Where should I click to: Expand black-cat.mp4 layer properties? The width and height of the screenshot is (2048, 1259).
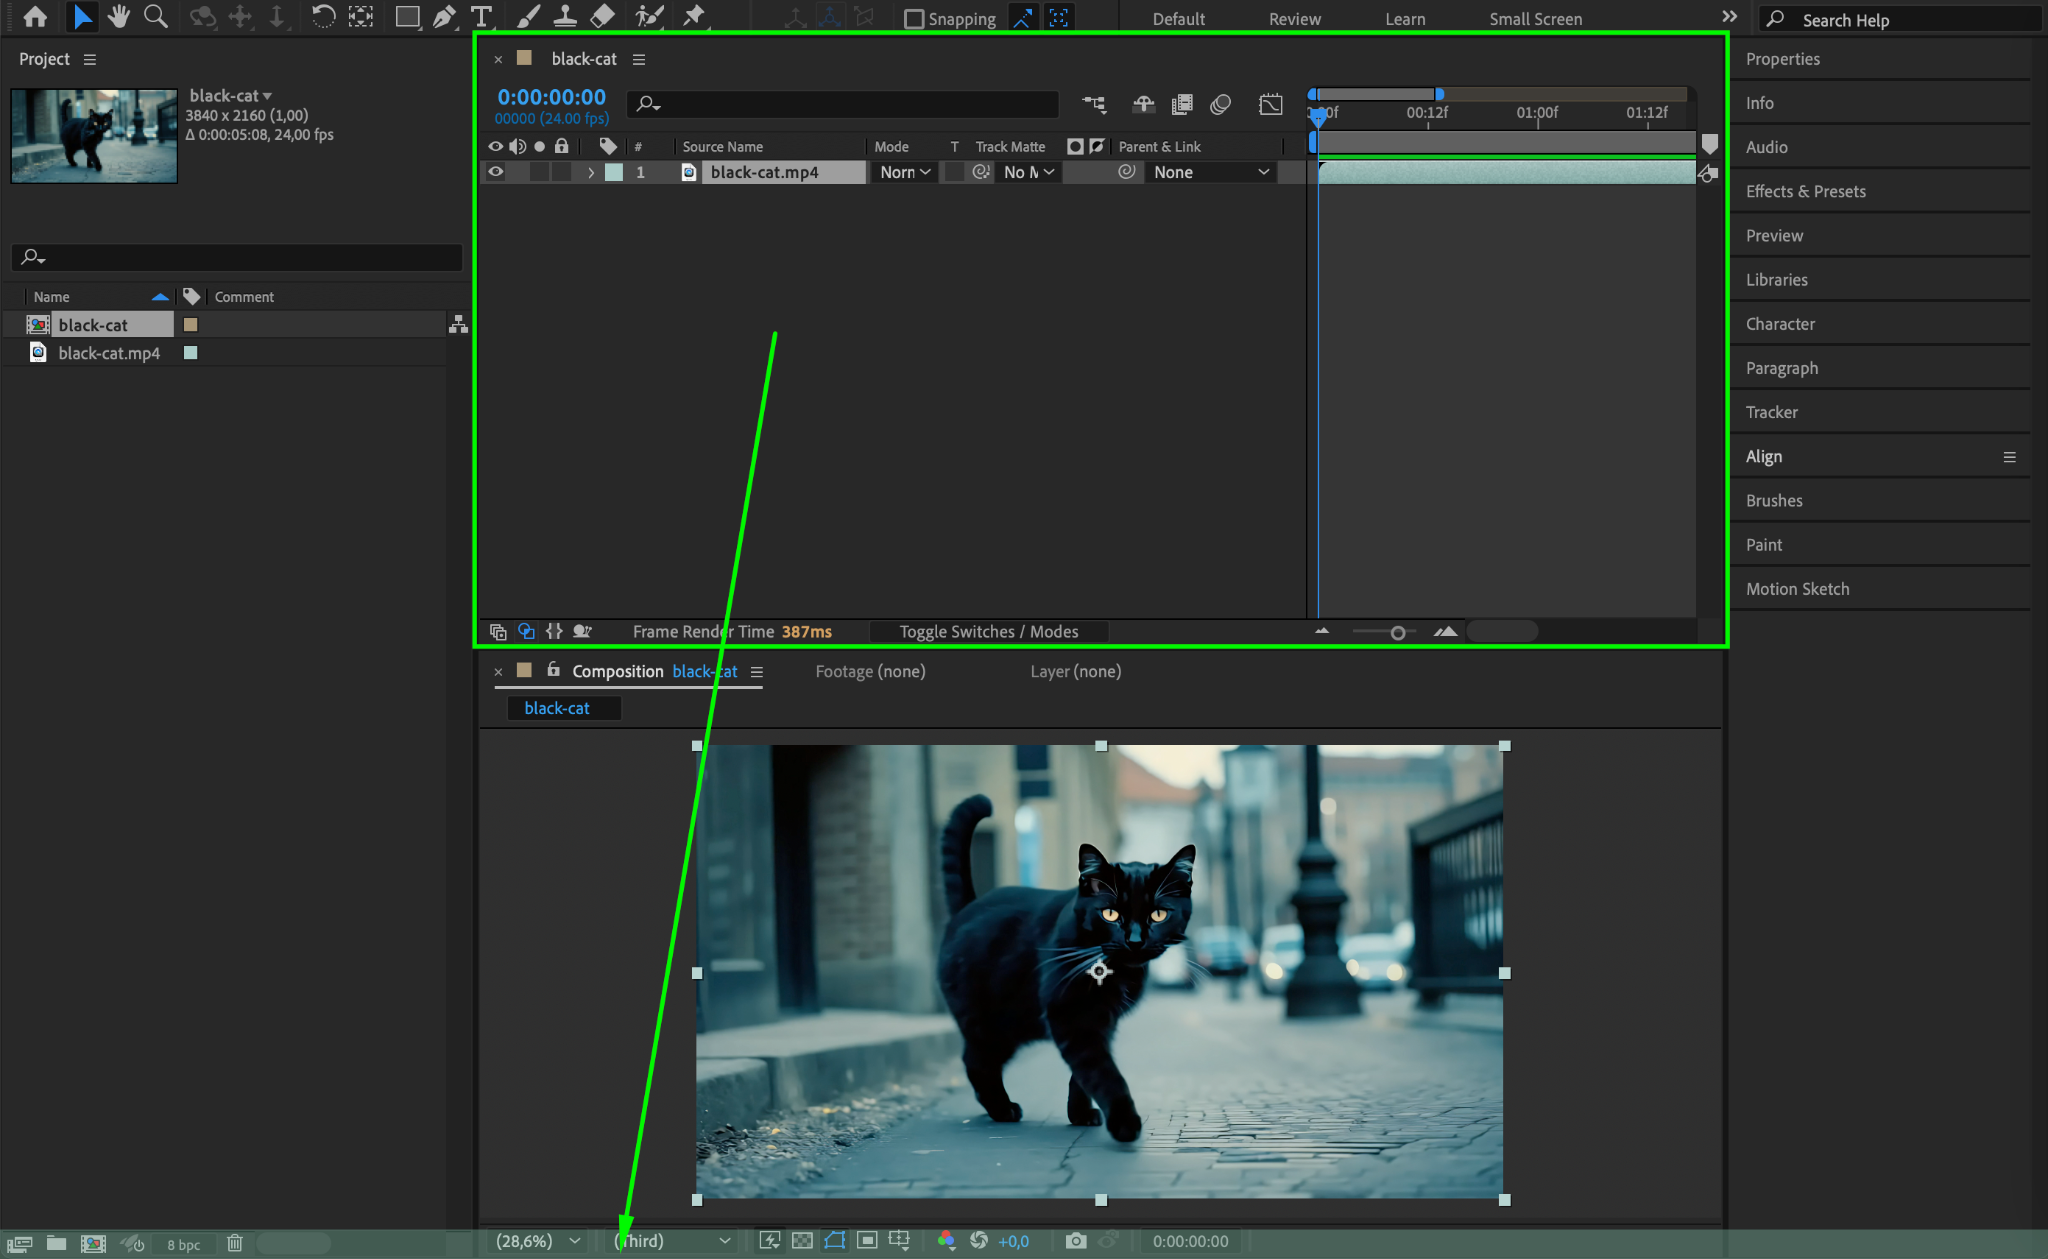click(591, 172)
